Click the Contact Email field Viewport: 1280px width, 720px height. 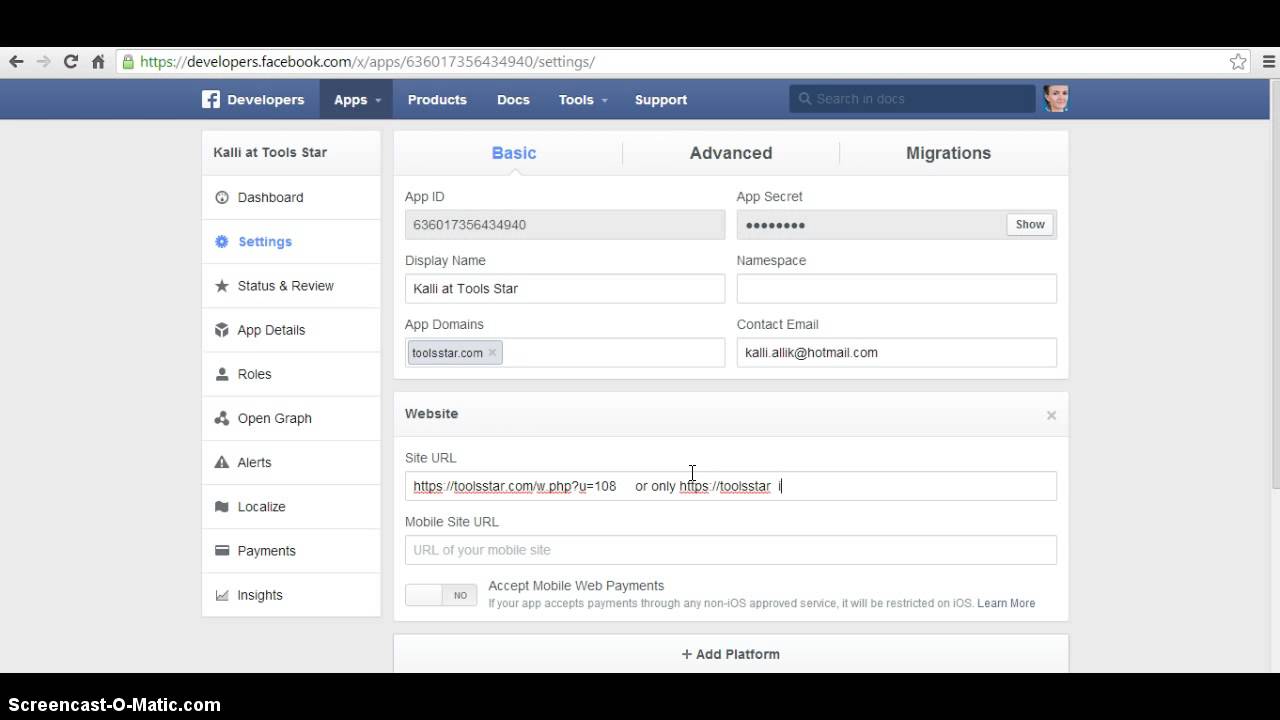coord(897,353)
